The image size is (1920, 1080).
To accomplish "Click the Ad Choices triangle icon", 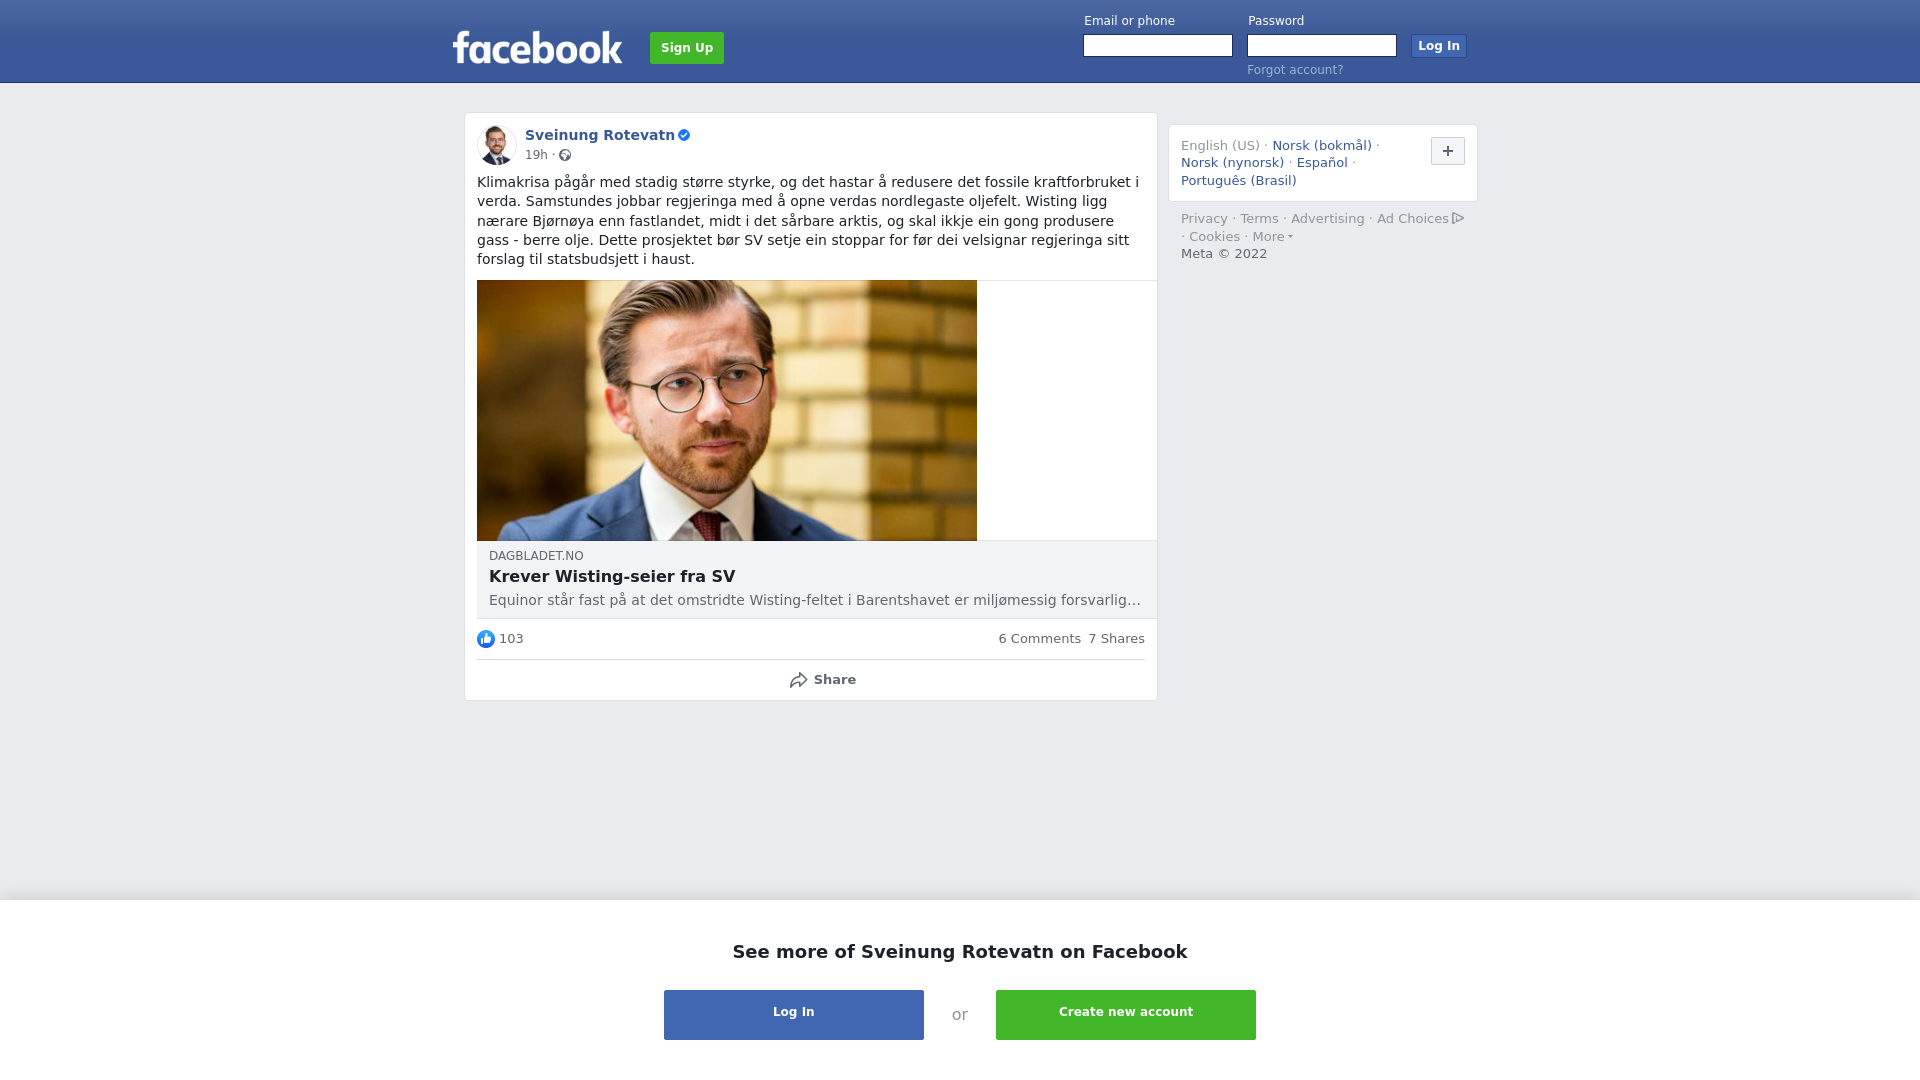I will point(1458,218).
